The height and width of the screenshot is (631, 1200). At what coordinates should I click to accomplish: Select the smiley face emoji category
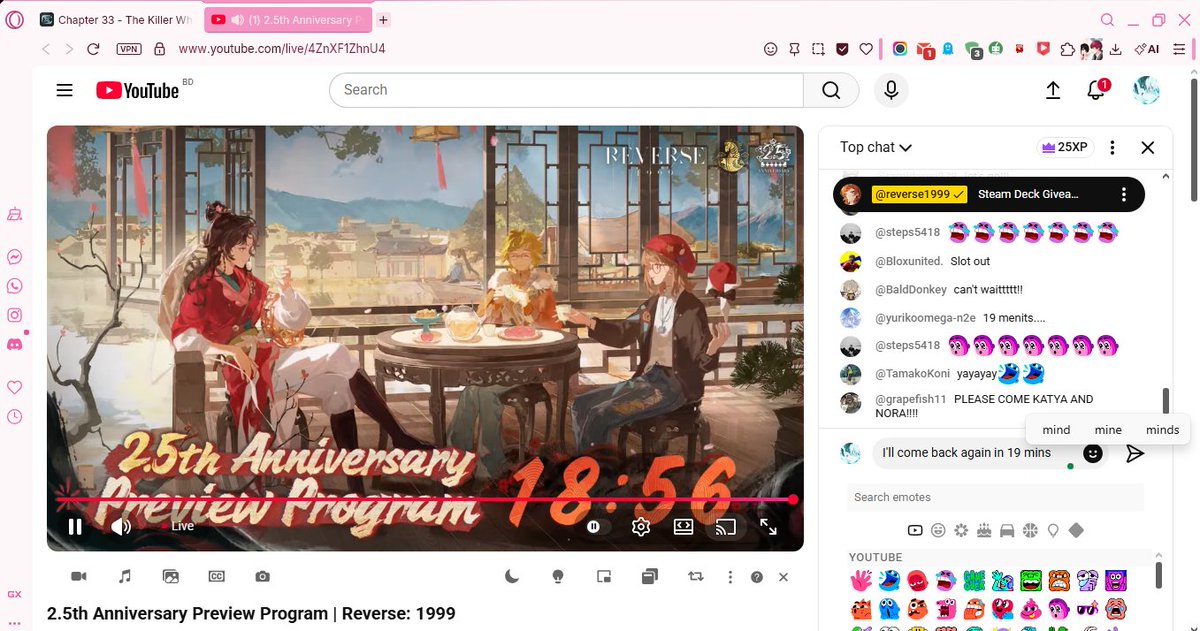(x=938, y=530)
